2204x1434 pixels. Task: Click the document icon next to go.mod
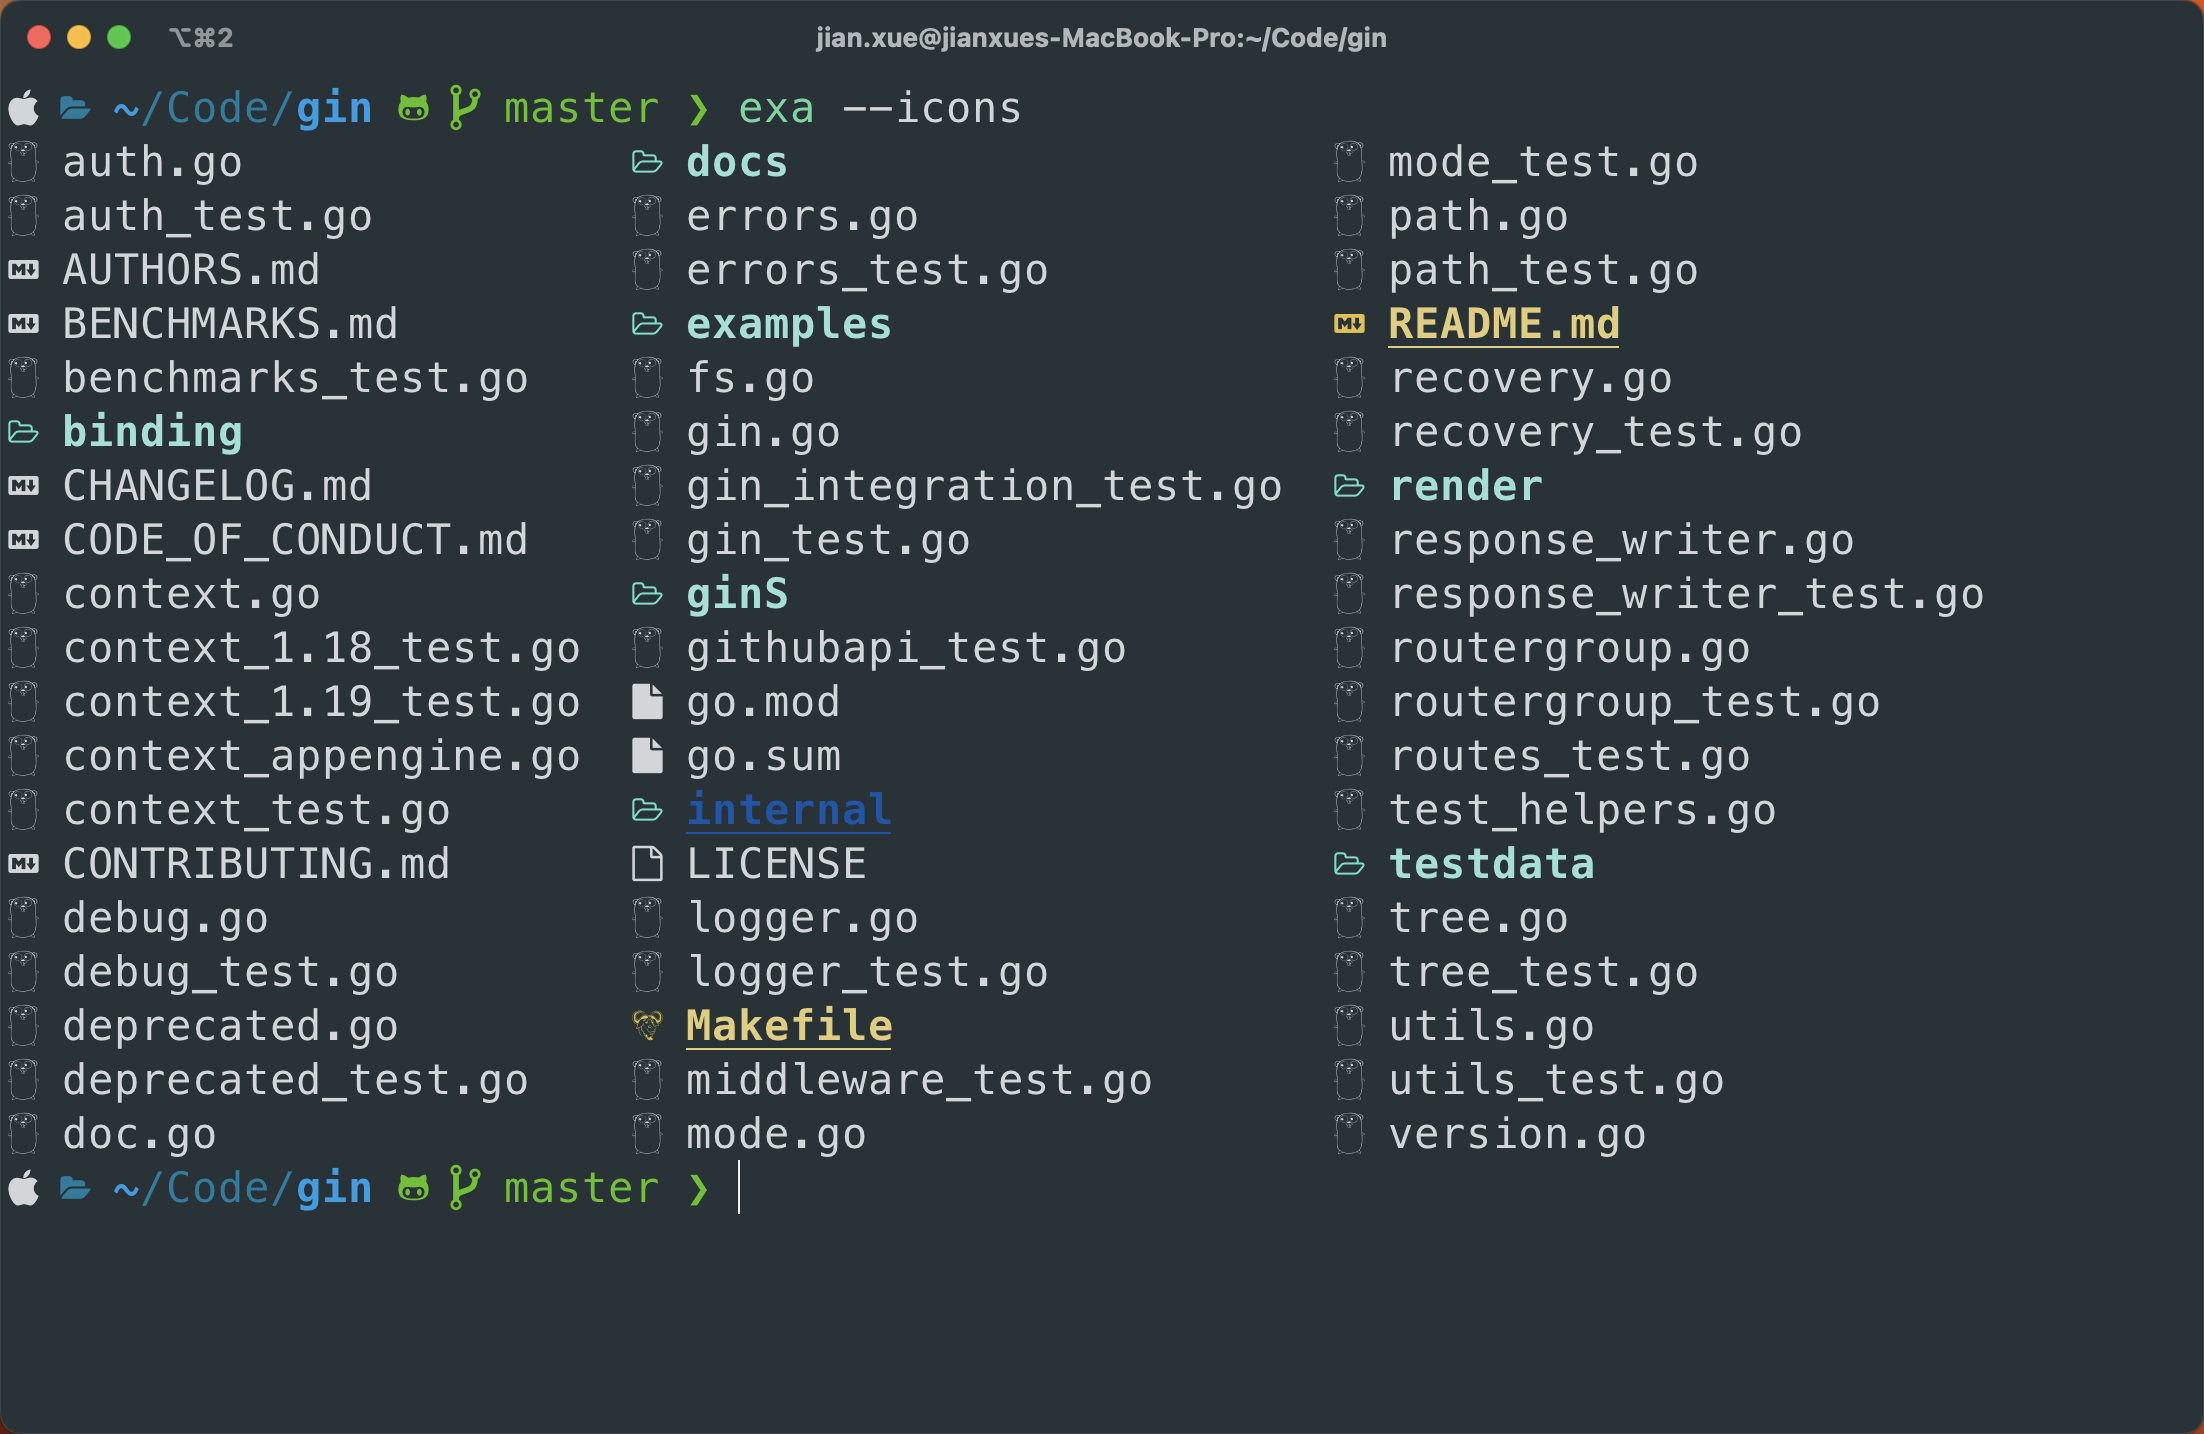tap(647, 701)
